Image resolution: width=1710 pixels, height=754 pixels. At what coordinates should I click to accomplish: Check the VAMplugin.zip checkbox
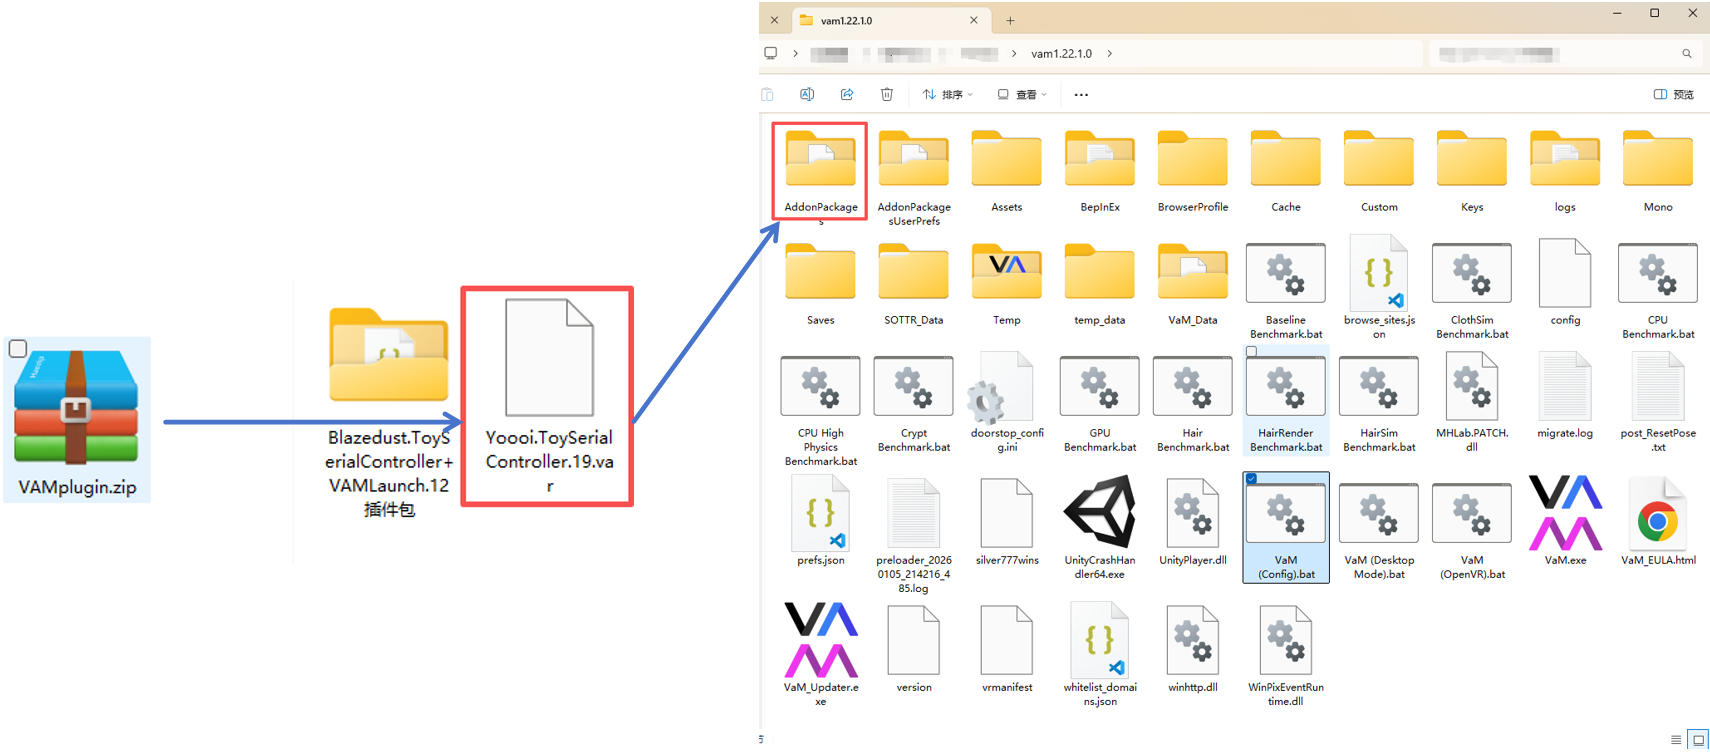click(x=18, y=349)
